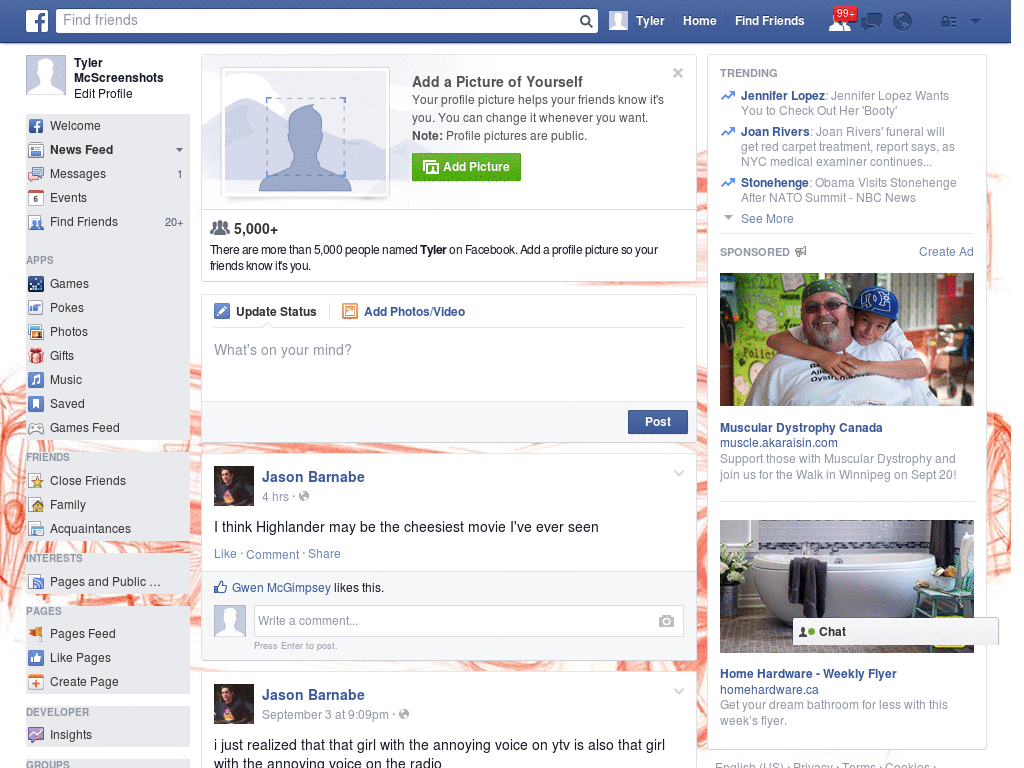Image resolution: width=1024 pixels, height=768 pixels.
Task: Click the Pokes icon
Action: (x=36, y=308)
